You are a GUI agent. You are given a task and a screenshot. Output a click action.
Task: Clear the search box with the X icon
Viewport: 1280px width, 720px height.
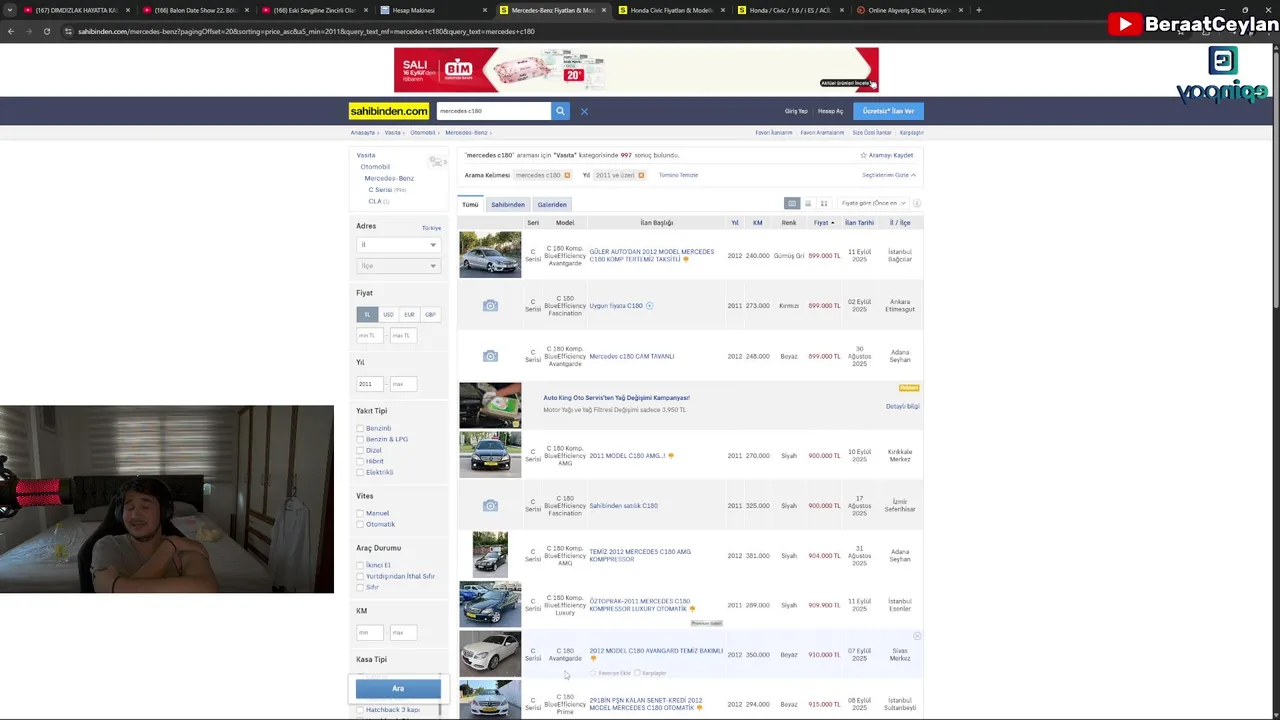(x=584, y=111)
